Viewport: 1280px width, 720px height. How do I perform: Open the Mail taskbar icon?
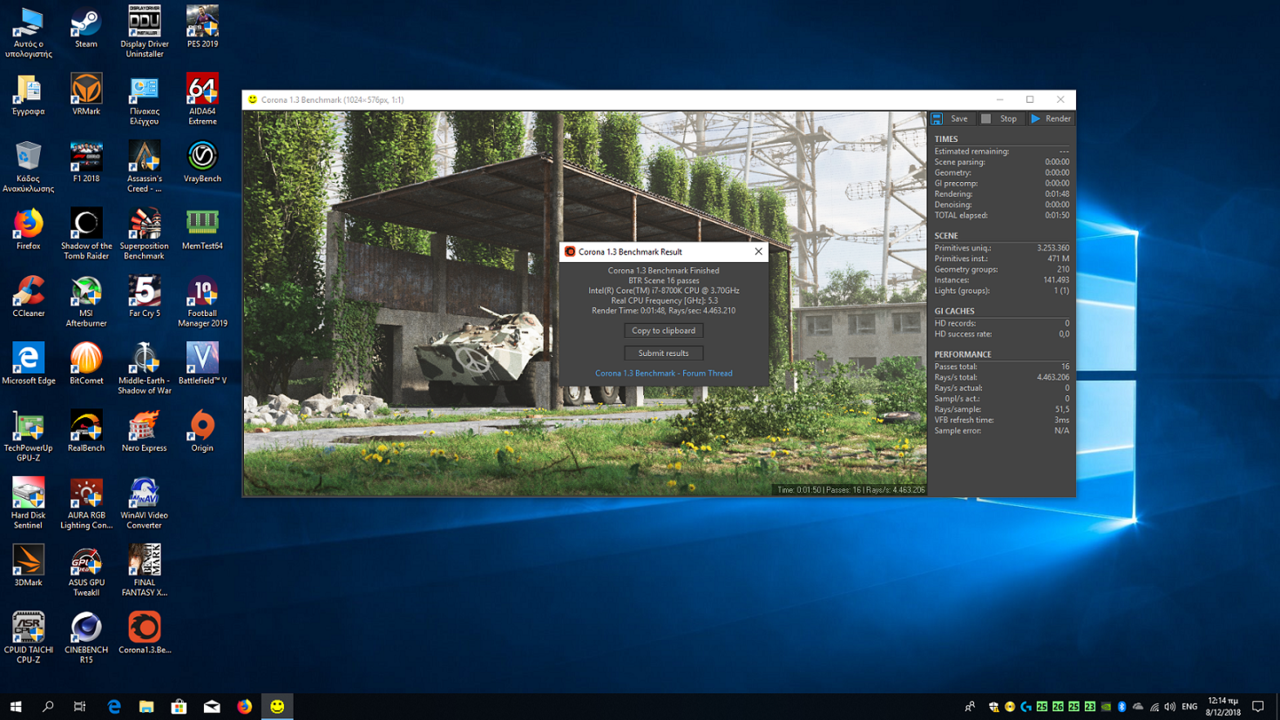pyautogui.click(x=212, y=706)
